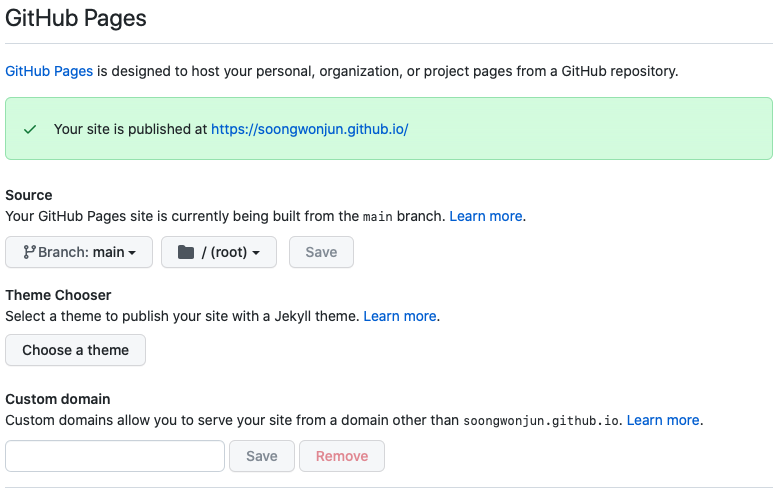The image size is (782, 493).
Task: Save the custom domain
Action: [x=262, y=456]
